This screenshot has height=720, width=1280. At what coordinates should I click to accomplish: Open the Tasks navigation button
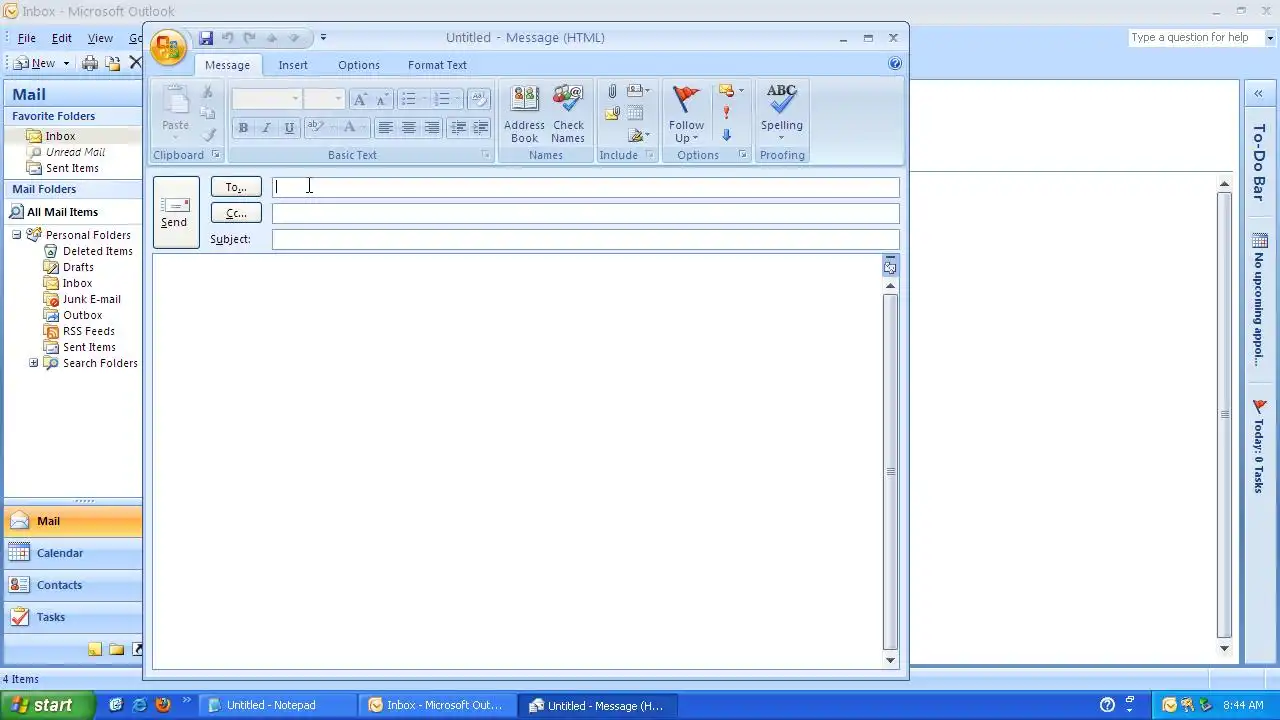[73, 617]
